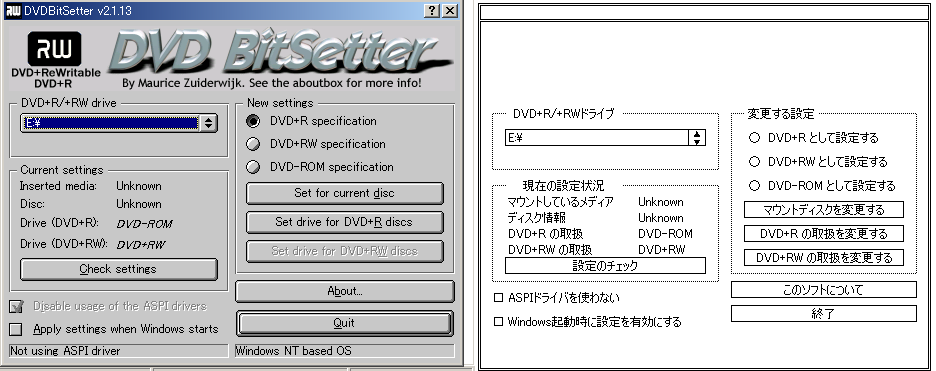936x371 pixels.
Task: Select DVD+R として設定する radio button
Action: coord(754,138)
